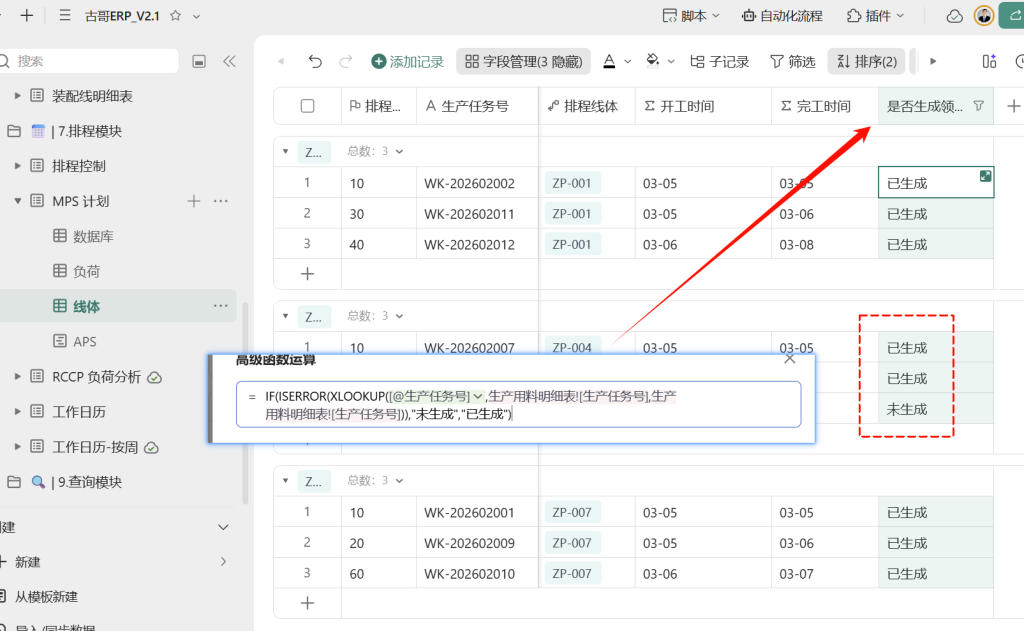Select the WK-202602009 cell
Viewport: 1024px width, 631px height.
477,543
